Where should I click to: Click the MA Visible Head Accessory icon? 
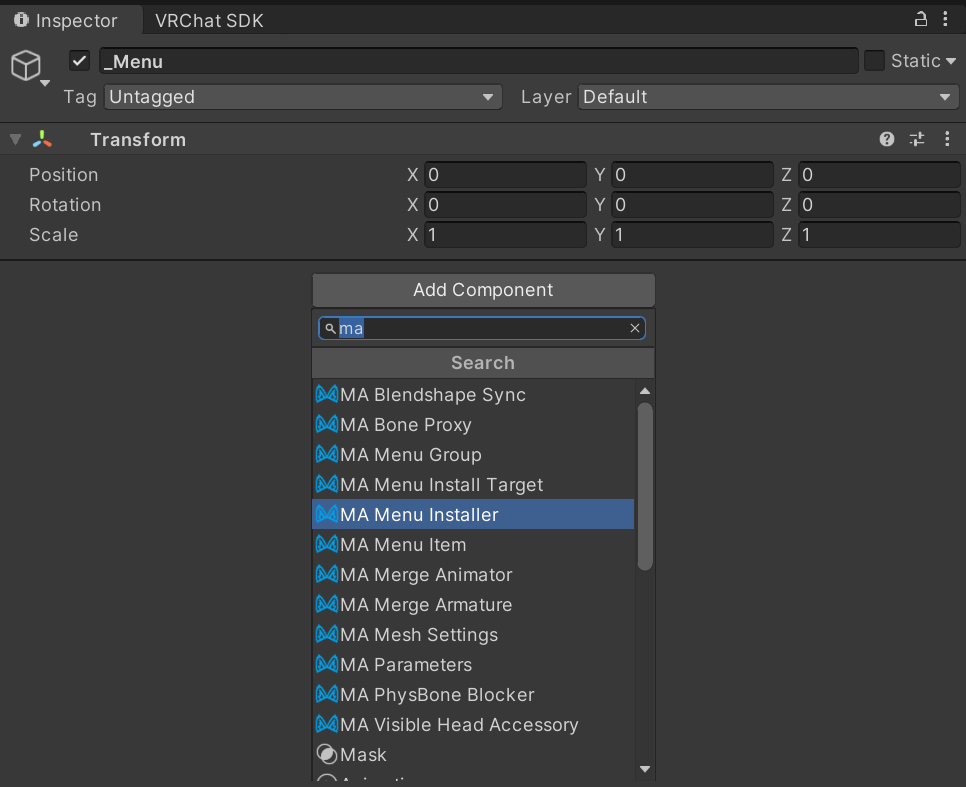(327, 724)
